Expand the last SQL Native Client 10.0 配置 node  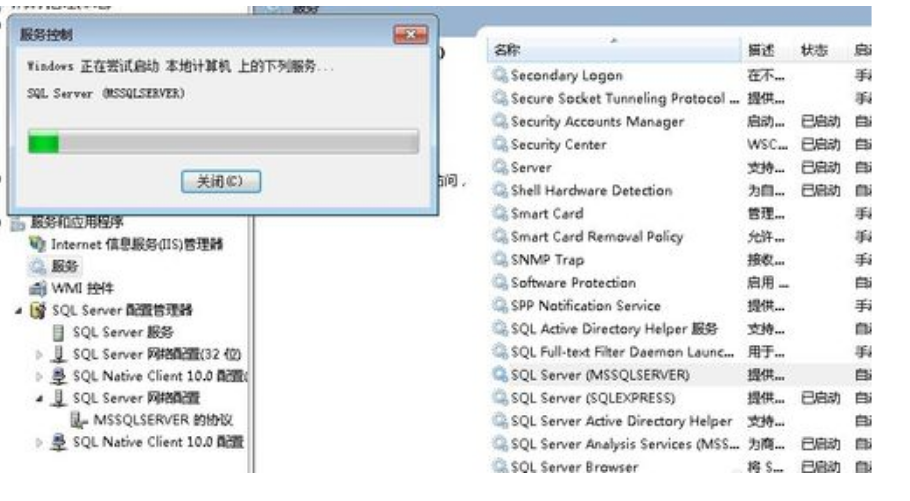coord(40,442)
